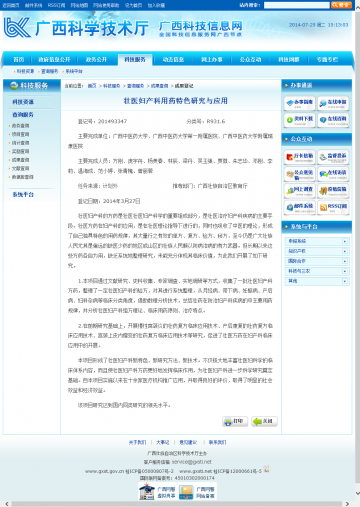Expand the 科技与三农 dropdown
The height and width of the screenshot is (507, 360).
317,271
